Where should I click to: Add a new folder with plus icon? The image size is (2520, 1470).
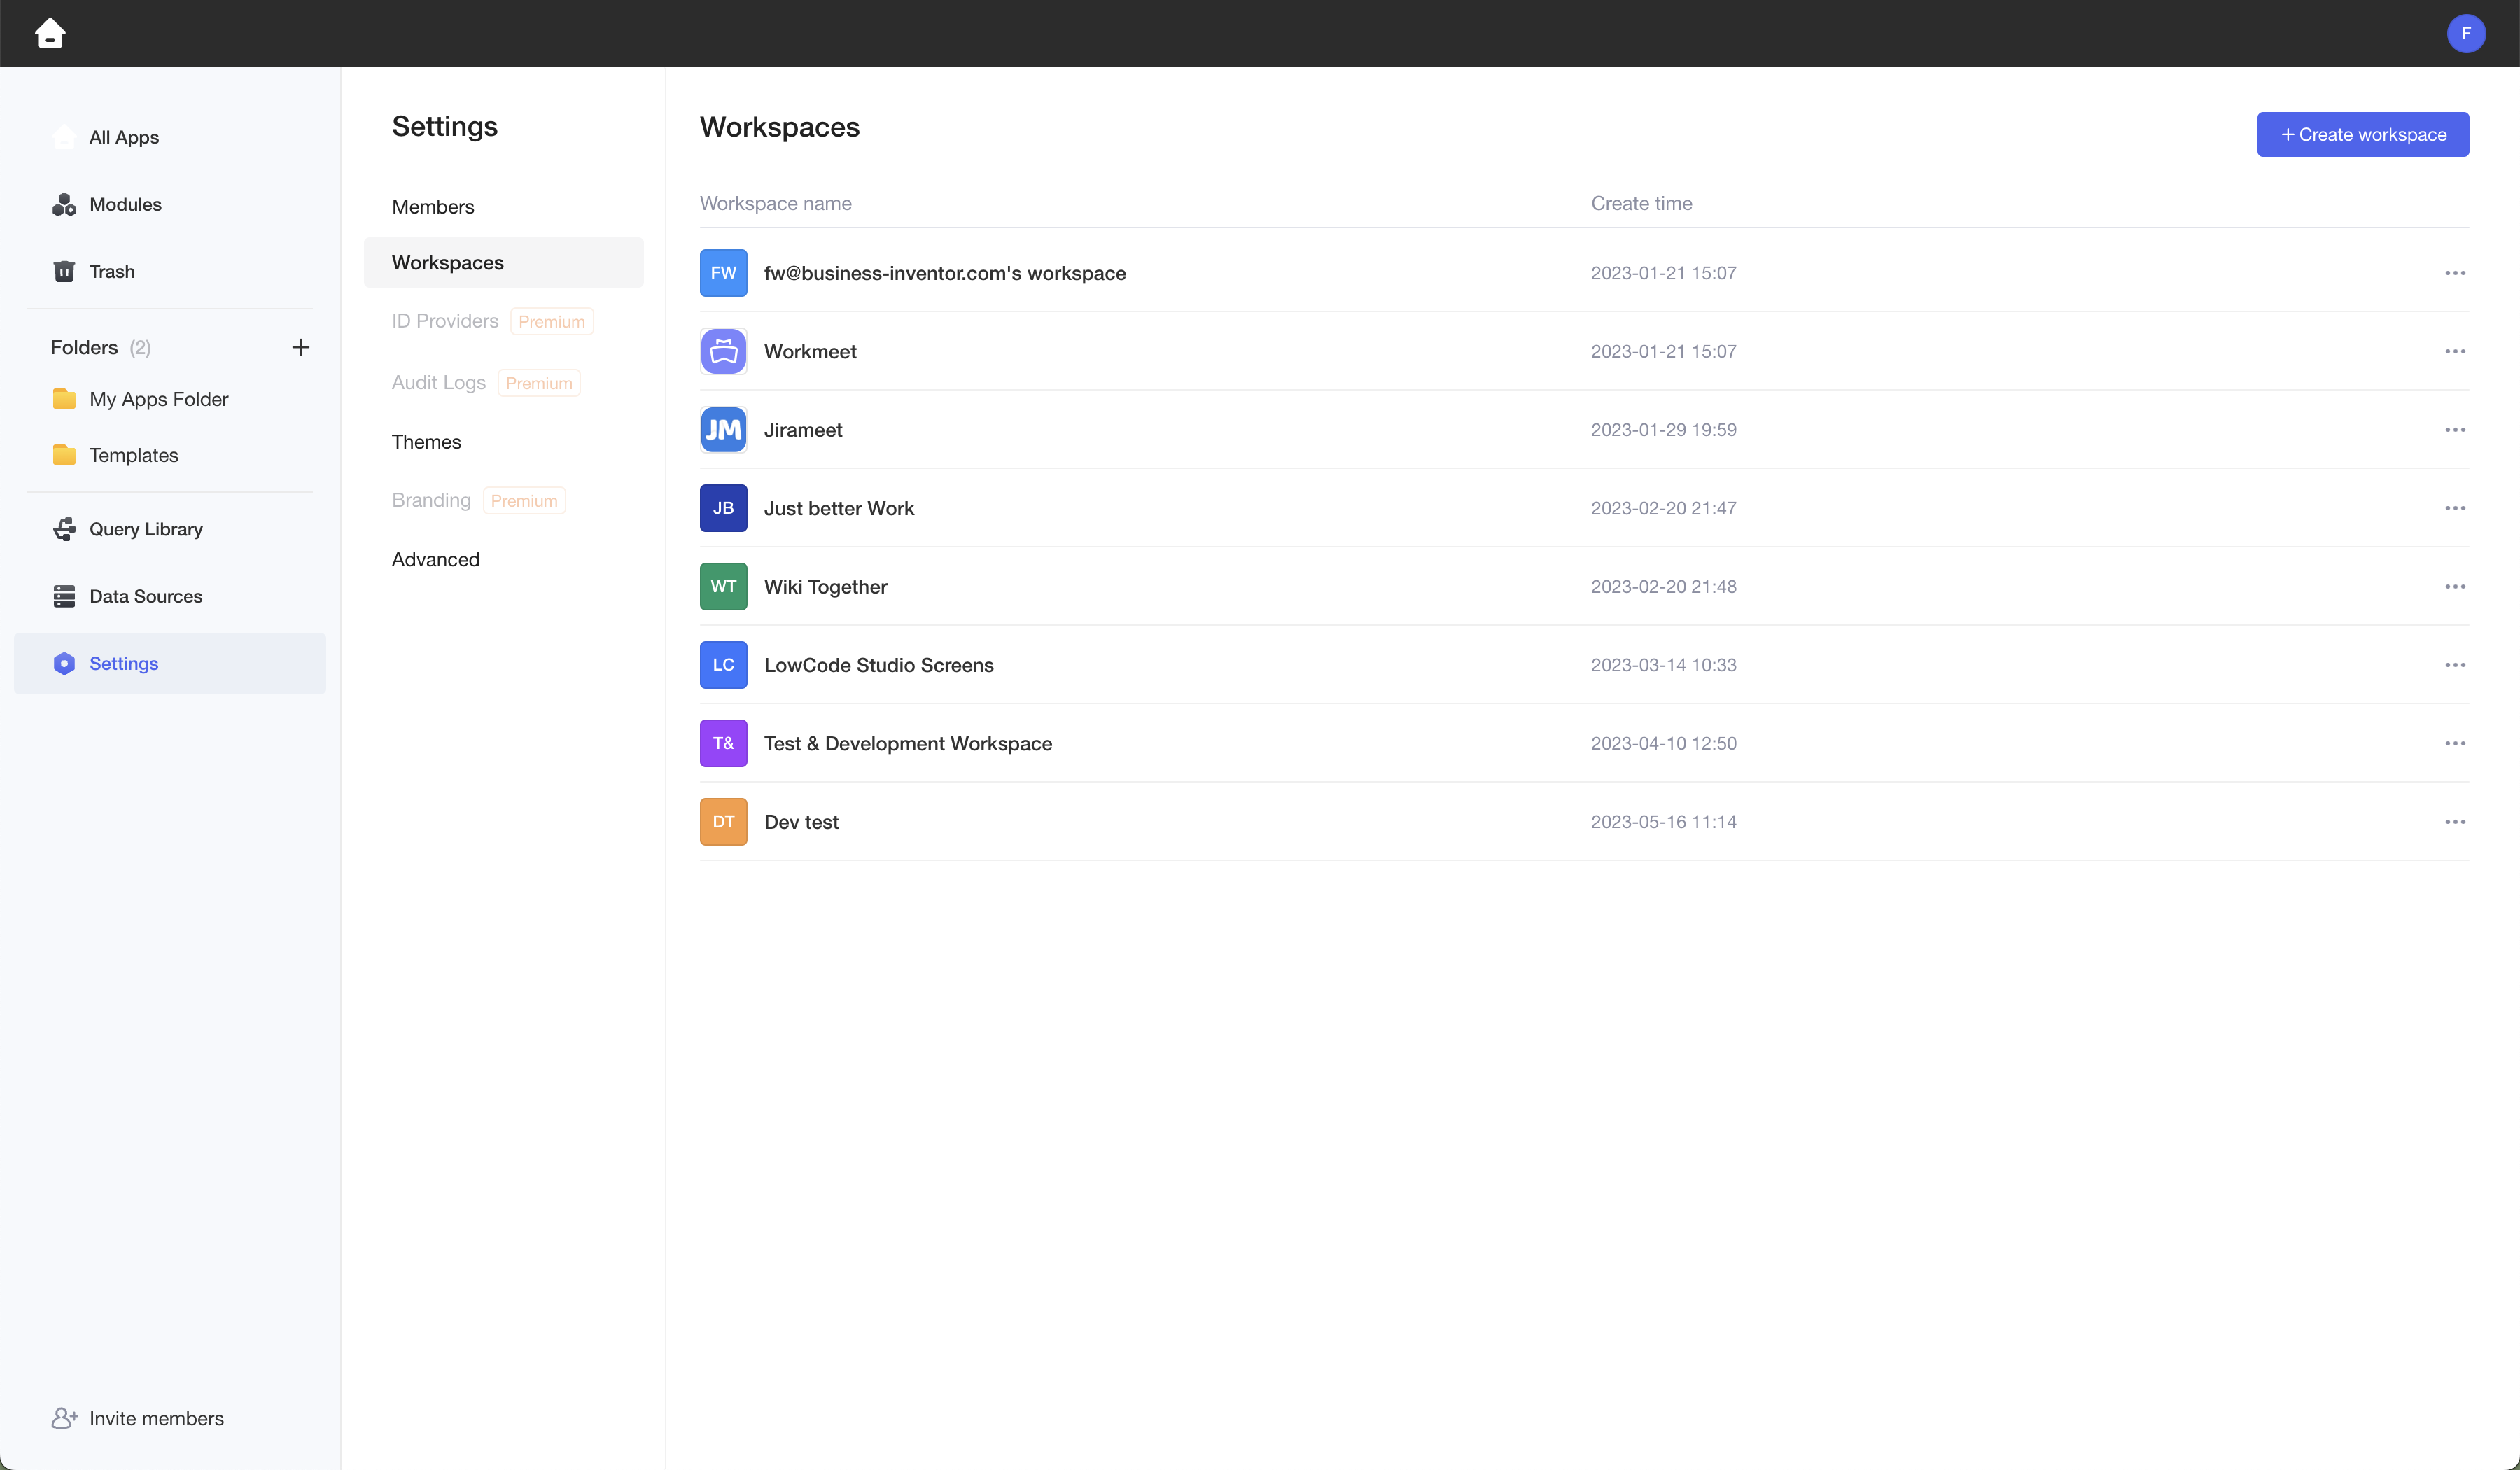tap(300, 347)
